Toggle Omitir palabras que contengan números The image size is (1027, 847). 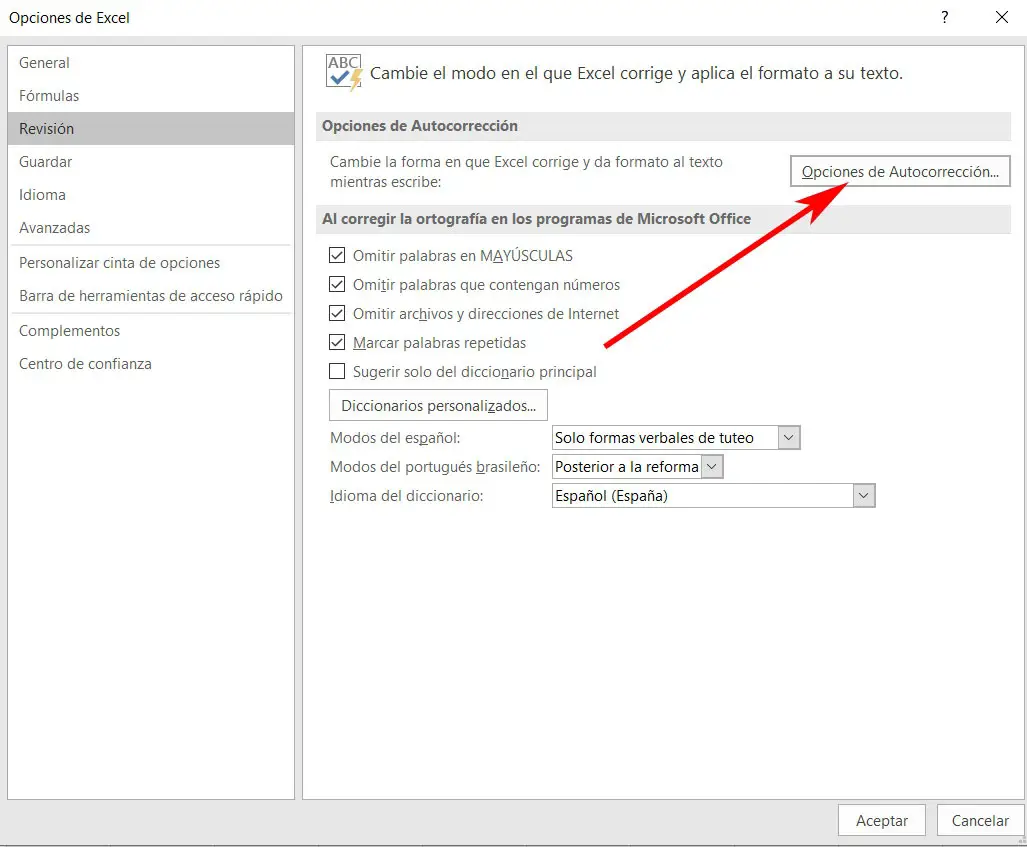tap(337, 284)
